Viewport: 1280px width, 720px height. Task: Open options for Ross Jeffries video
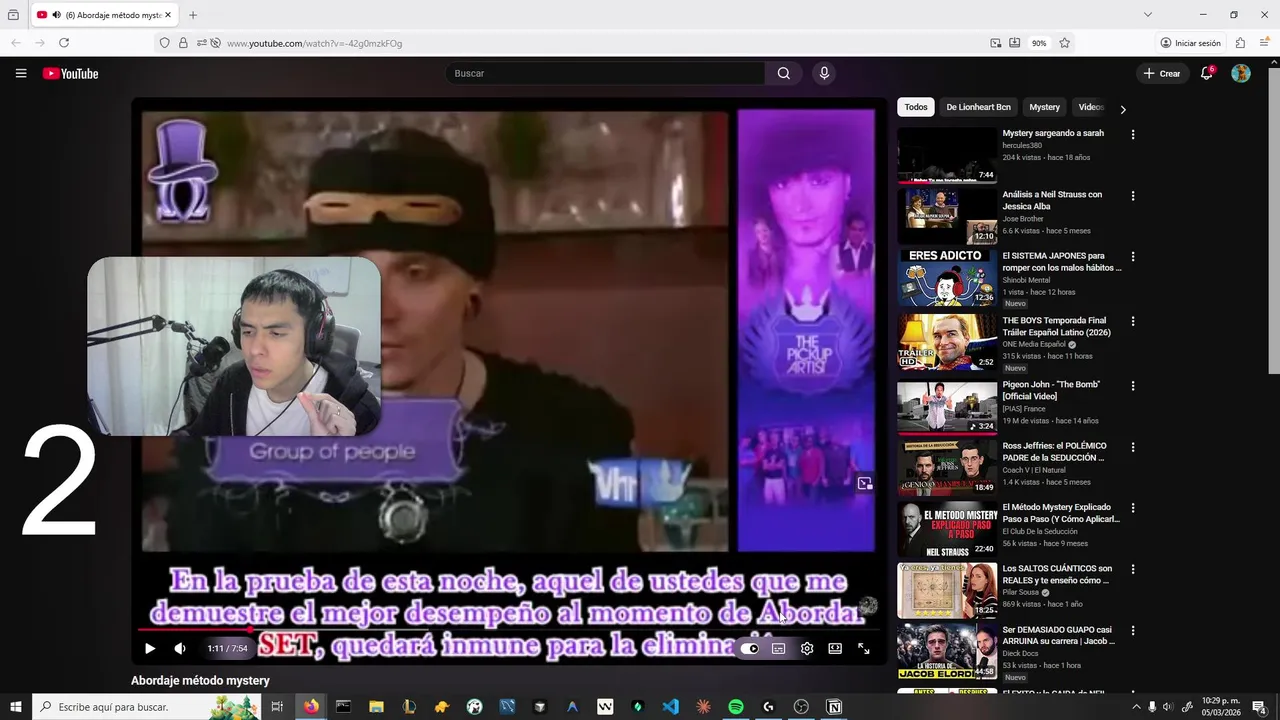(1133, 447)
